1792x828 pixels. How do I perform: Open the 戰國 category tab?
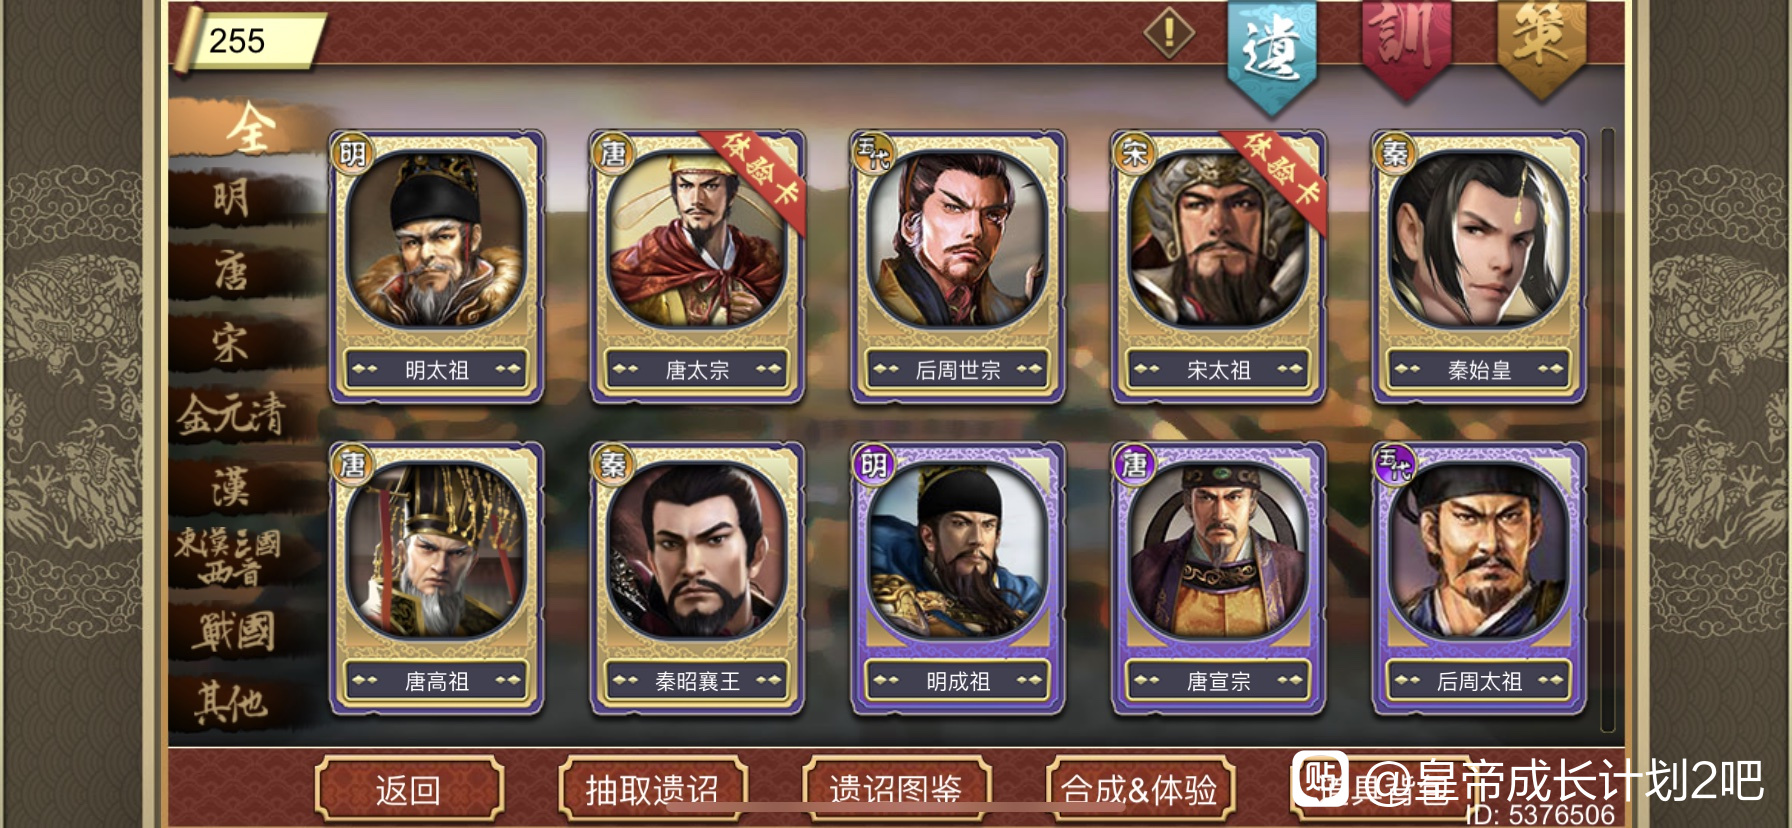coord(235,632)
